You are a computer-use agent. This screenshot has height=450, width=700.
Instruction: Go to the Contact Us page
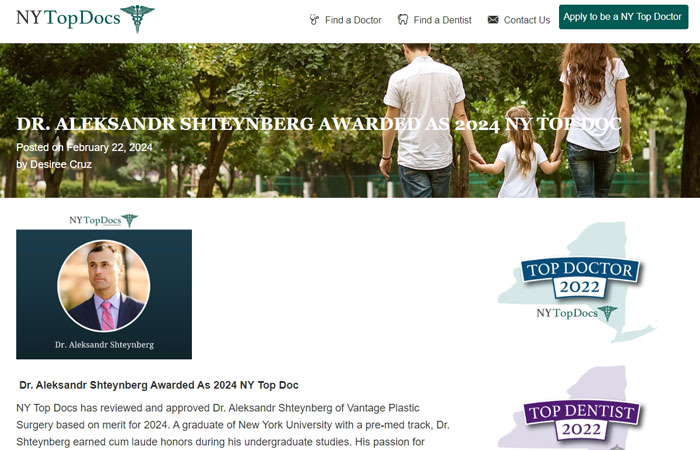click(x=519, y=20)
